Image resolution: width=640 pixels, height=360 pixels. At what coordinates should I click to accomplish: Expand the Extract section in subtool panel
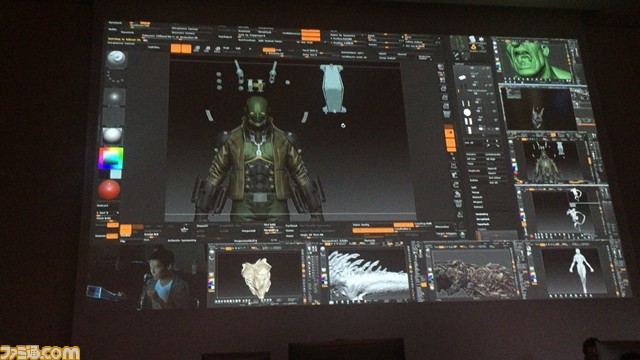[479, 207]
